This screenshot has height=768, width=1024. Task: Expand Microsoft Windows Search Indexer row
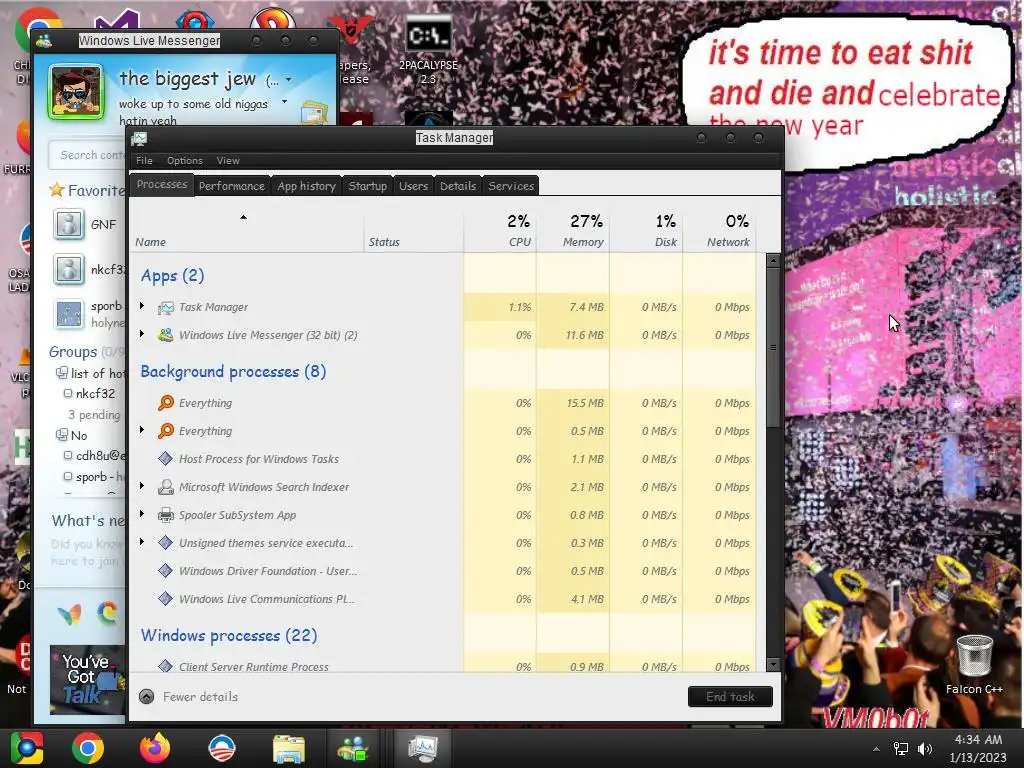tap(142, 487)
